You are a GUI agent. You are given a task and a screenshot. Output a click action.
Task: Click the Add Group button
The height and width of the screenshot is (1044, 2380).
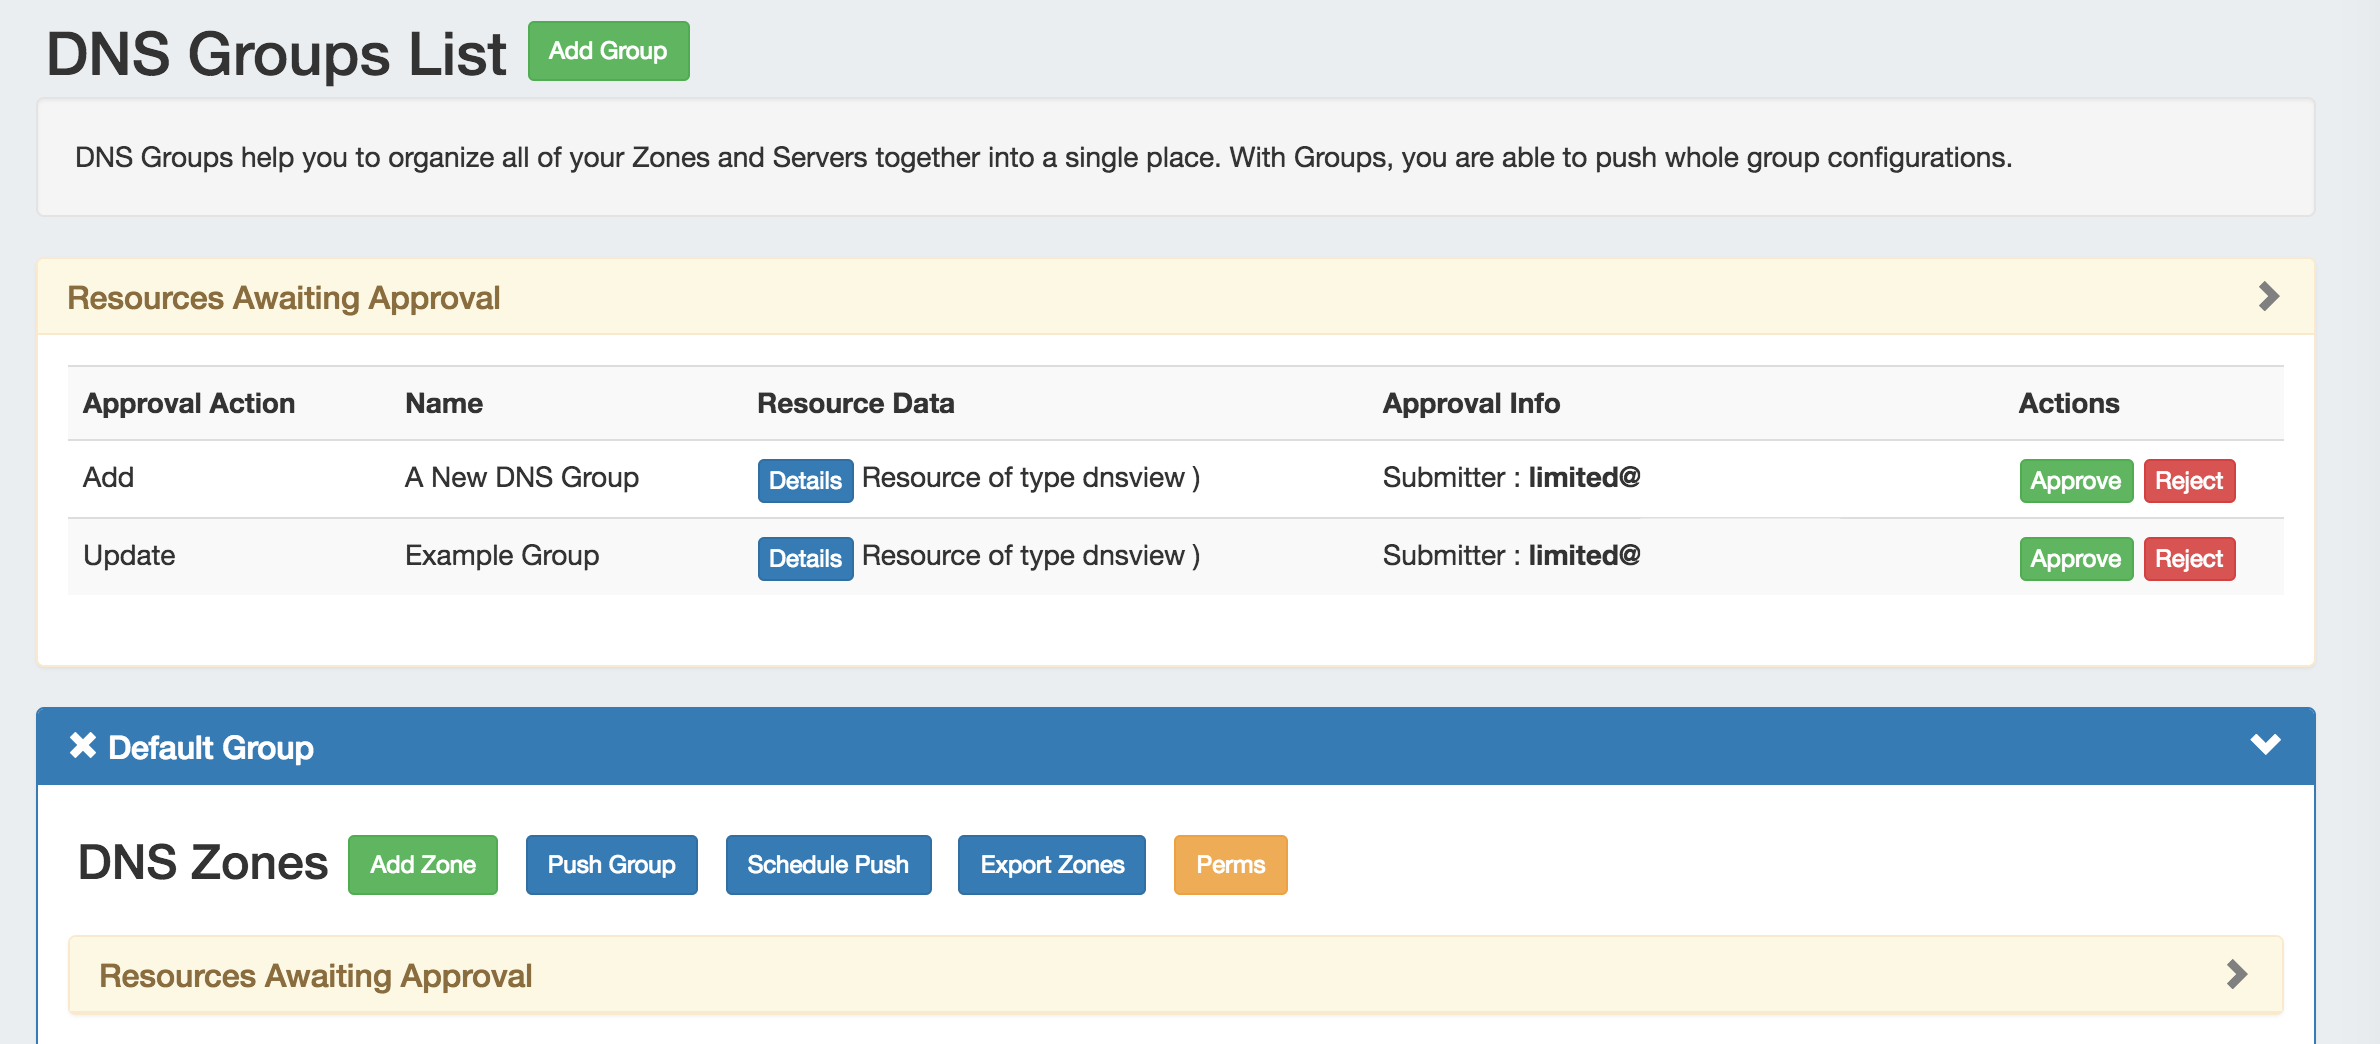[608, 51]
